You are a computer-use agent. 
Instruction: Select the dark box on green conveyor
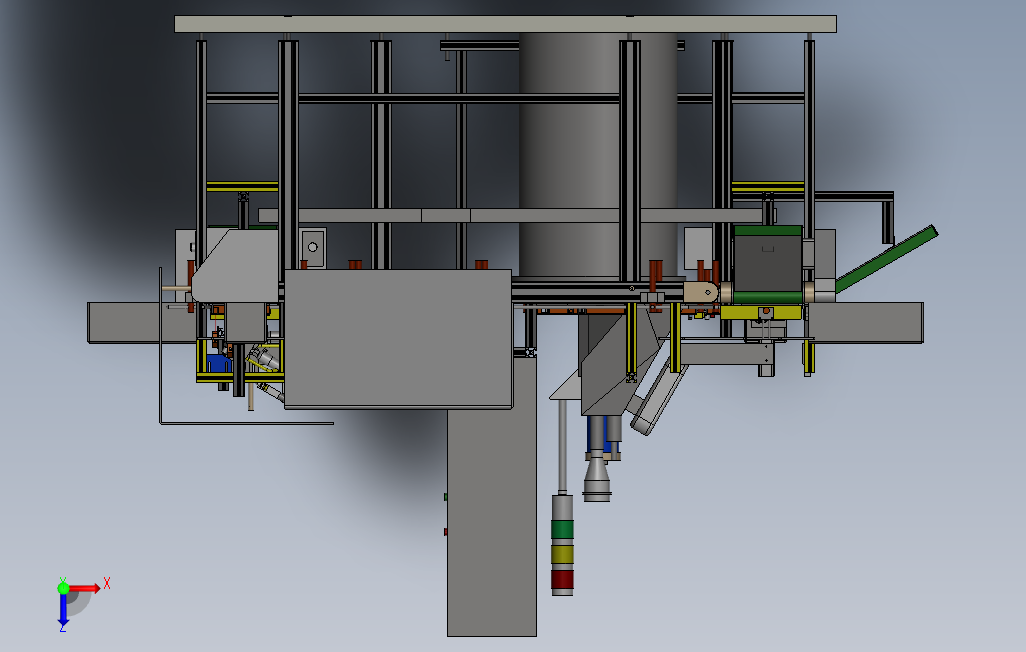coord(768,263)
